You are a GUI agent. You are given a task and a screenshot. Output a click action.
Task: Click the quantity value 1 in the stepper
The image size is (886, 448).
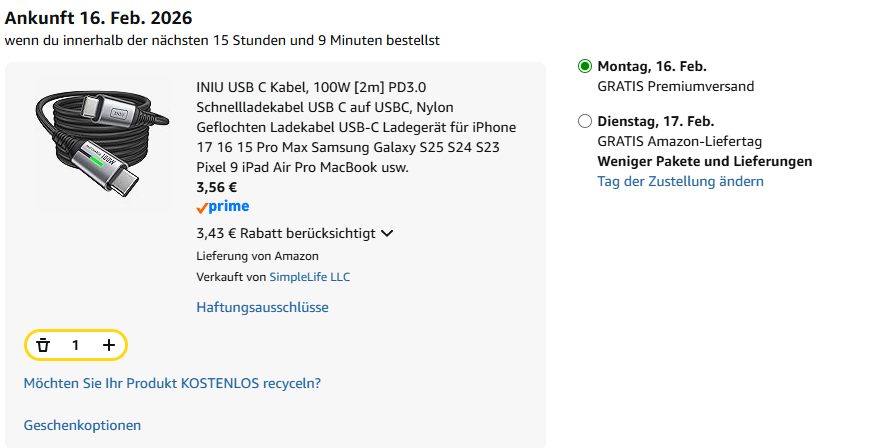75,345
